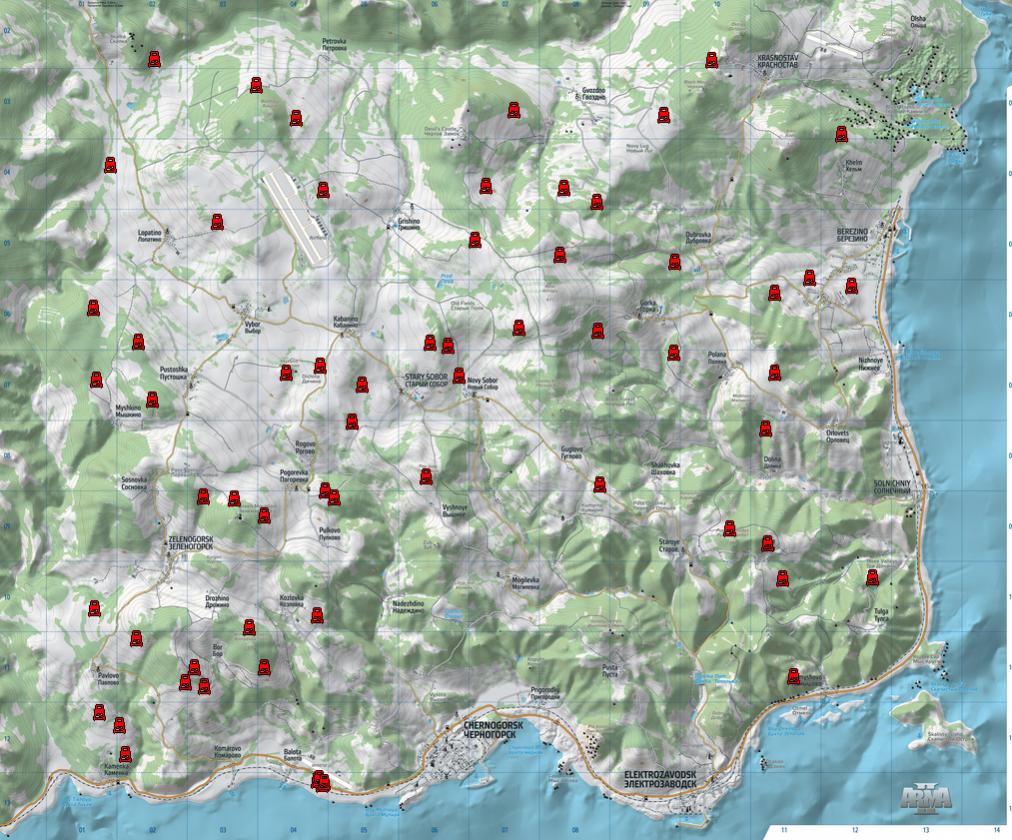1012x840 pixels.
Task: Select the Balota label
Action: point(292,755)
